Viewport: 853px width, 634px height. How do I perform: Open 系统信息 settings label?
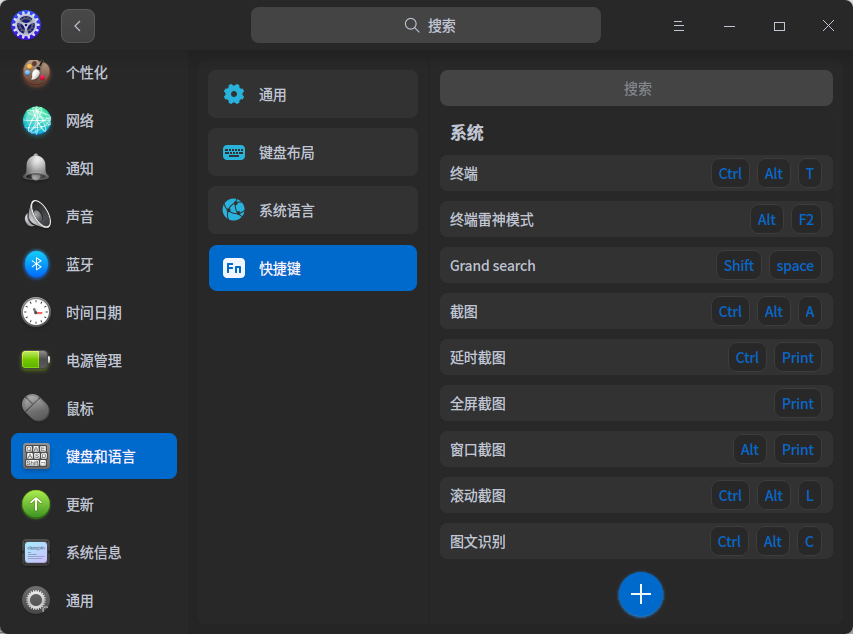(x=94, y=553)
